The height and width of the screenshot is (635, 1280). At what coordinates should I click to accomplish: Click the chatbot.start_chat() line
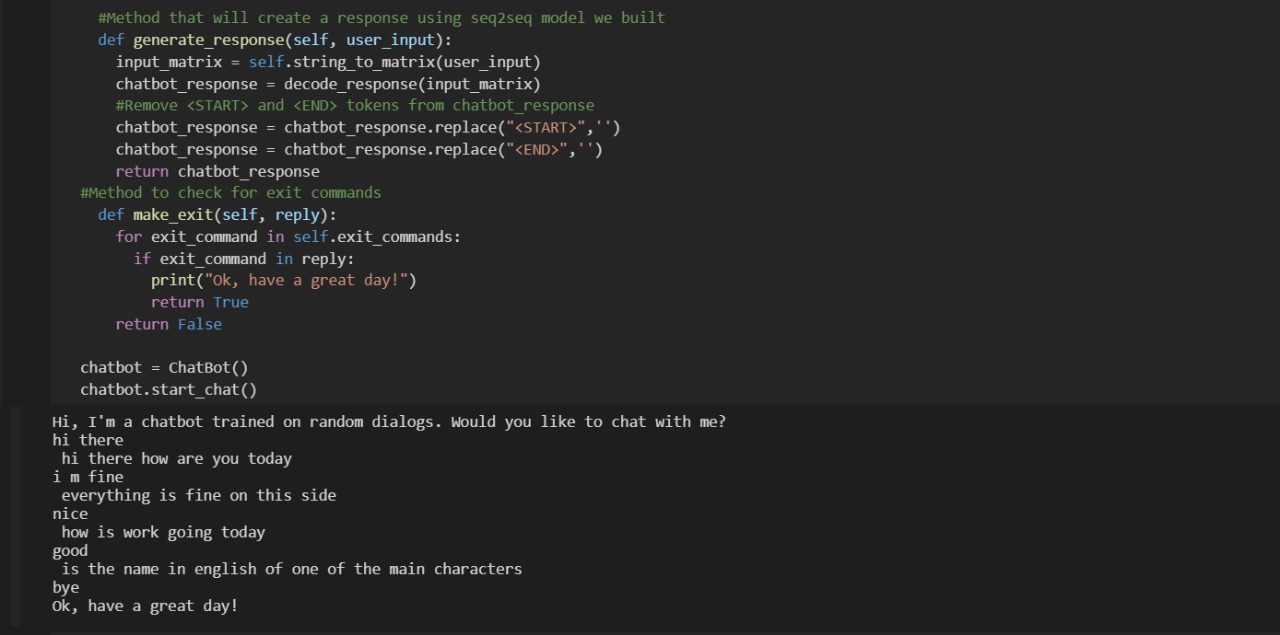coord(168,390)
